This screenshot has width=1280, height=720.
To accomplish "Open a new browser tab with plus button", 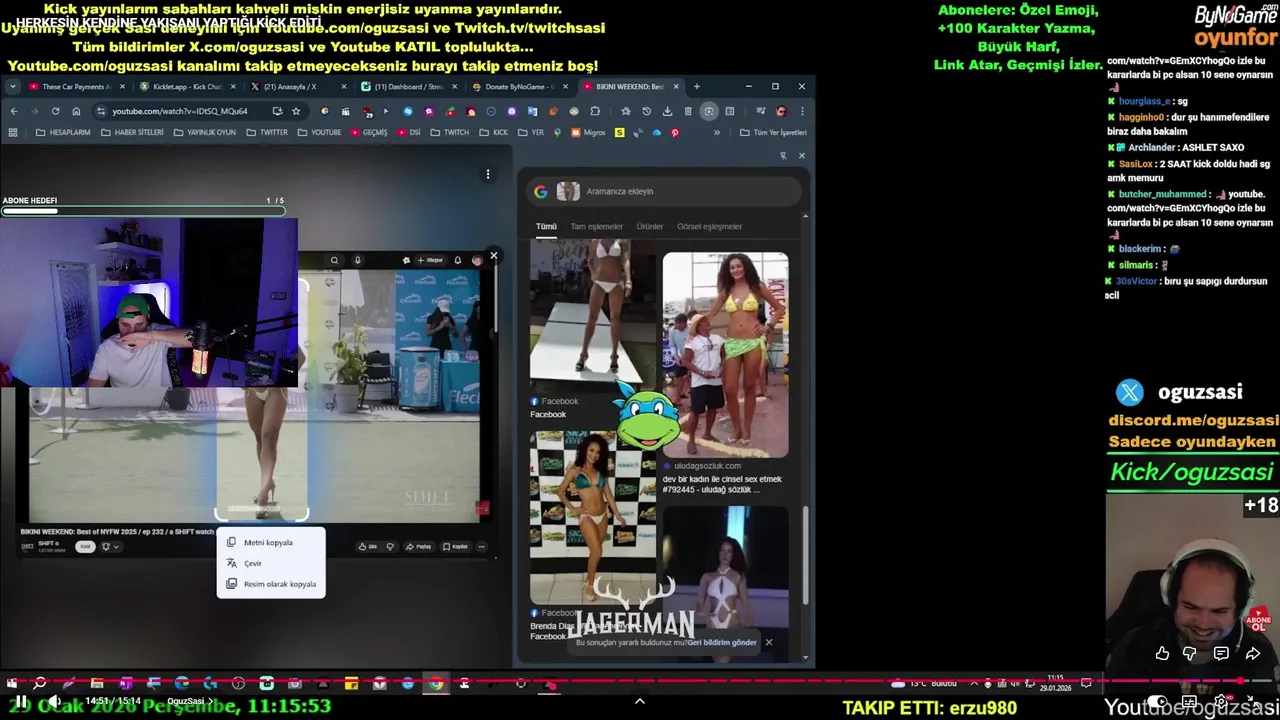I will tap(697, 87).
